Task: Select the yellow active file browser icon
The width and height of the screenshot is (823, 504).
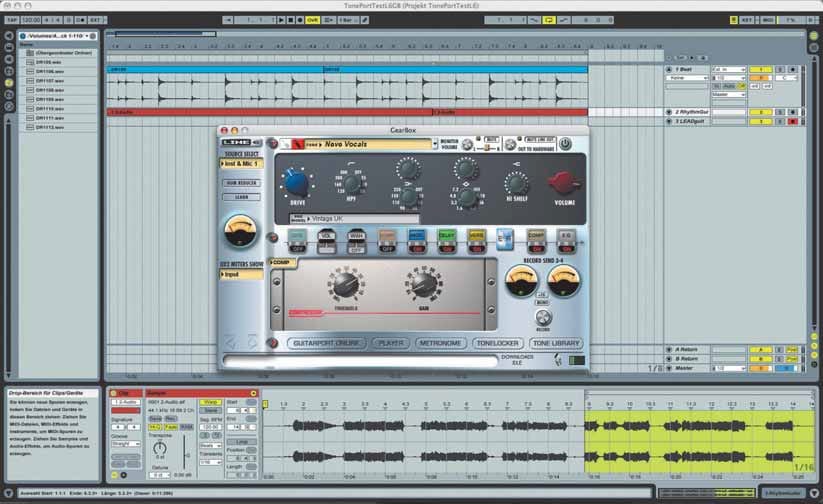Action: [9, 82]
